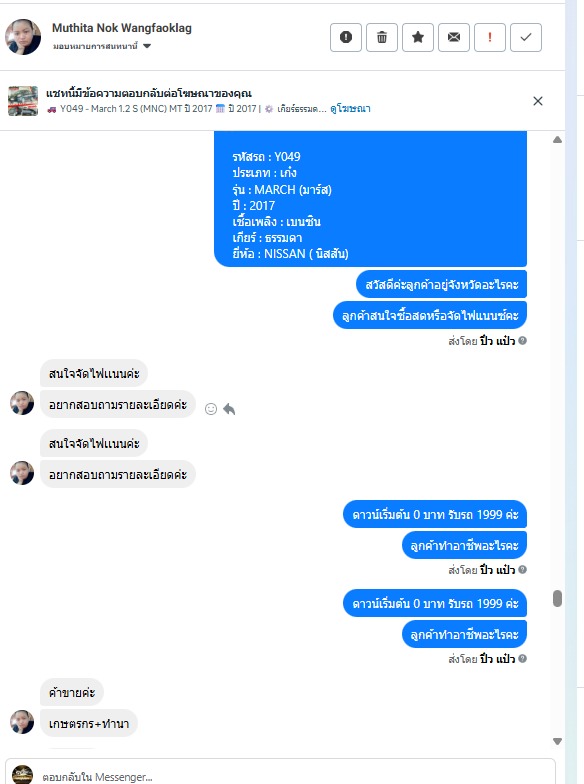
Task: Click Muthita Nok Wangfaoklag name header
Action: click(x=122, y=28)
